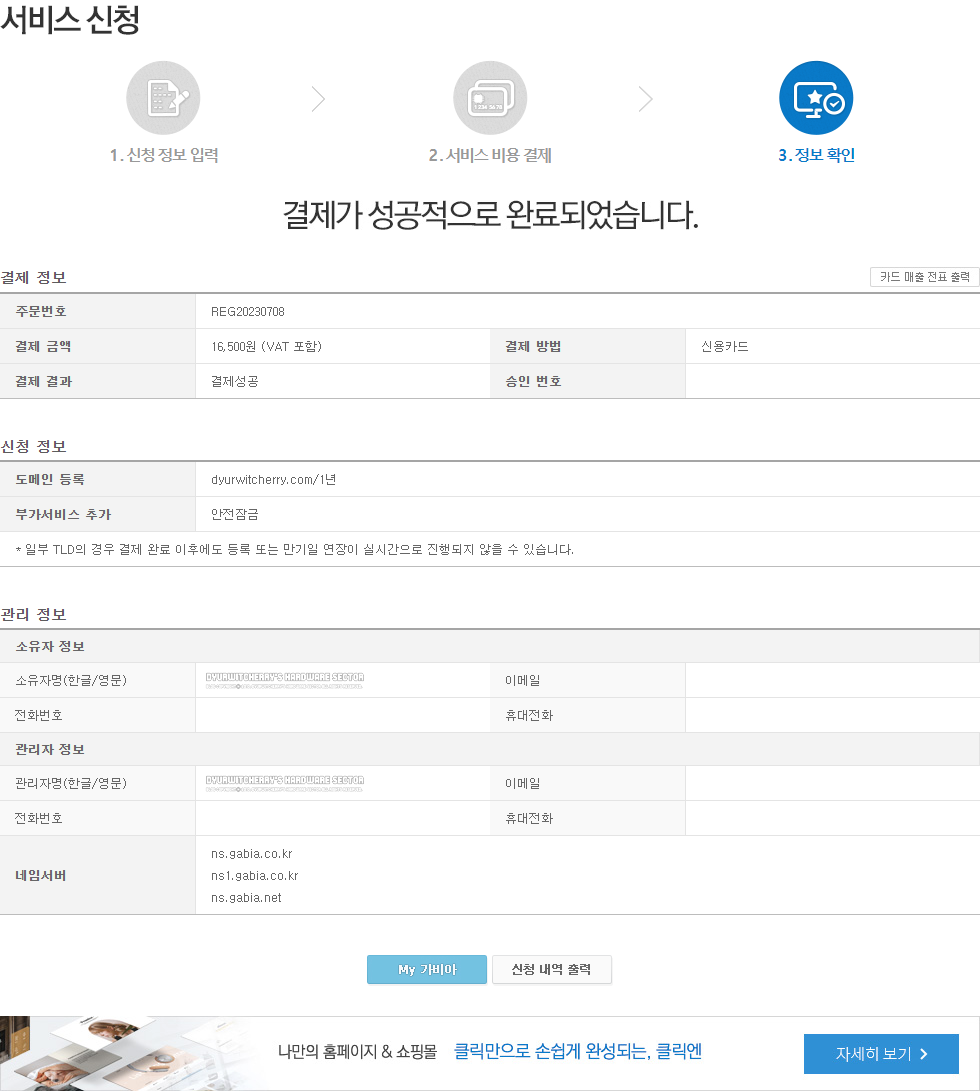This screenshot has height=1091, width=980.
Task: Click the step 1 application form icon
Action: [x=163, y=97]
